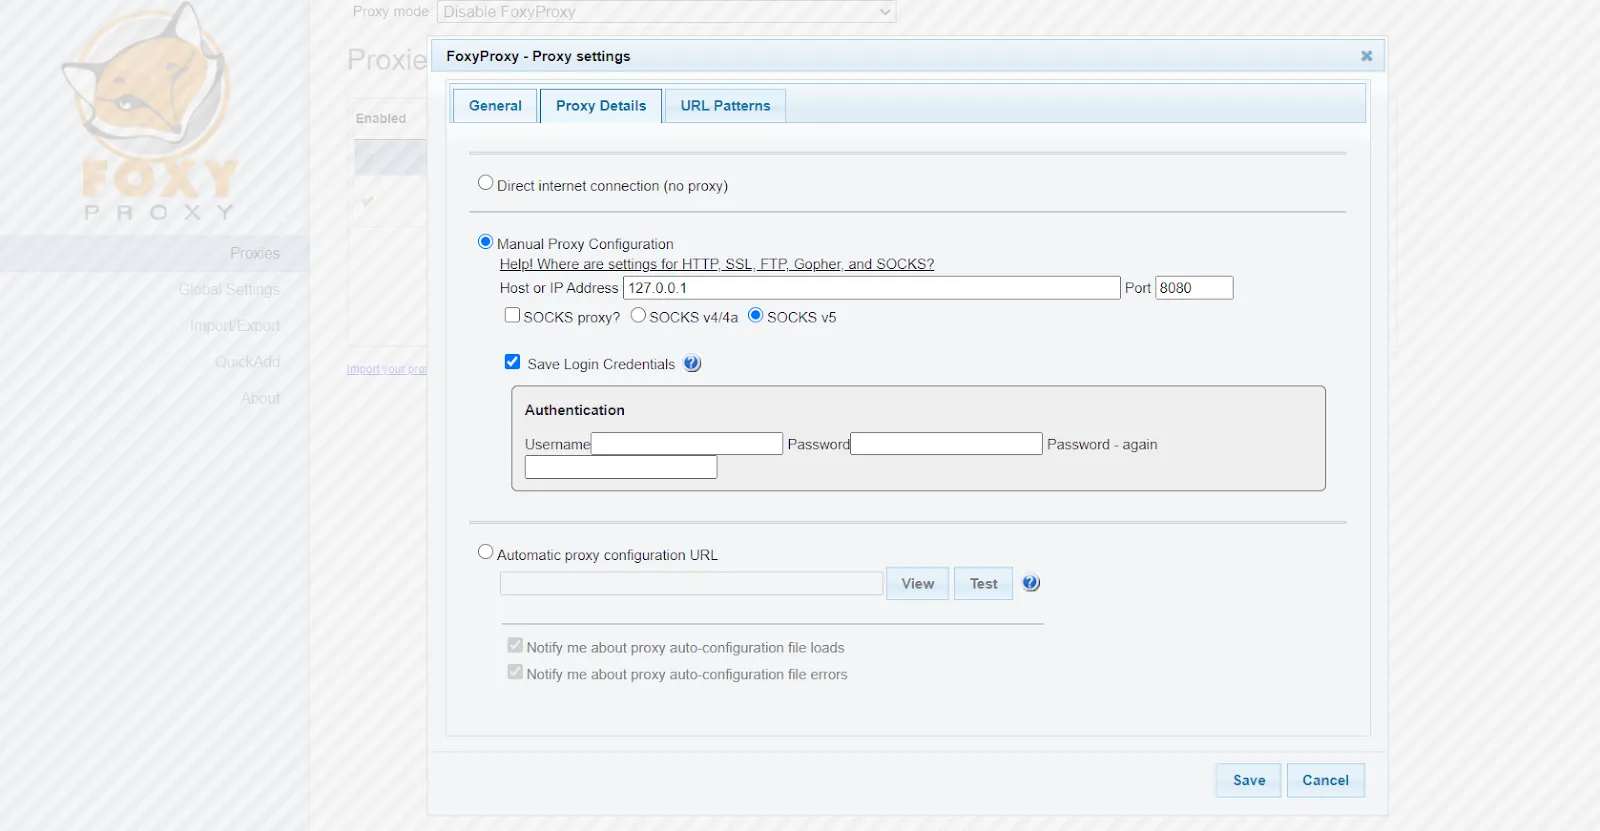Focus the Port field showing 8080
Viewport: 1600px width, 831px height.
pos(1194,288)
